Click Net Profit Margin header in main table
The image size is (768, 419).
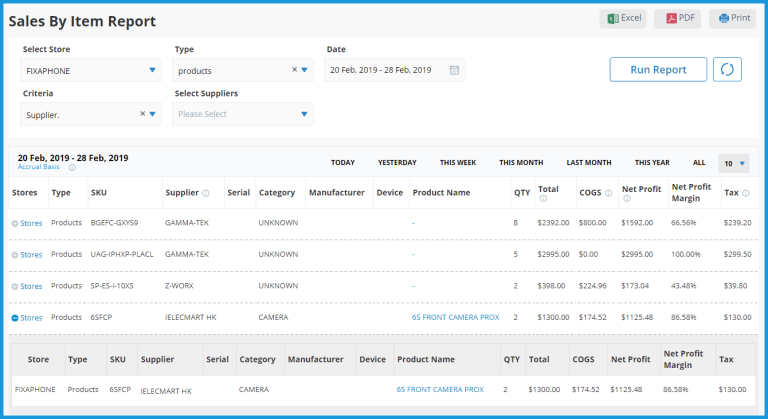click(691, 193)
